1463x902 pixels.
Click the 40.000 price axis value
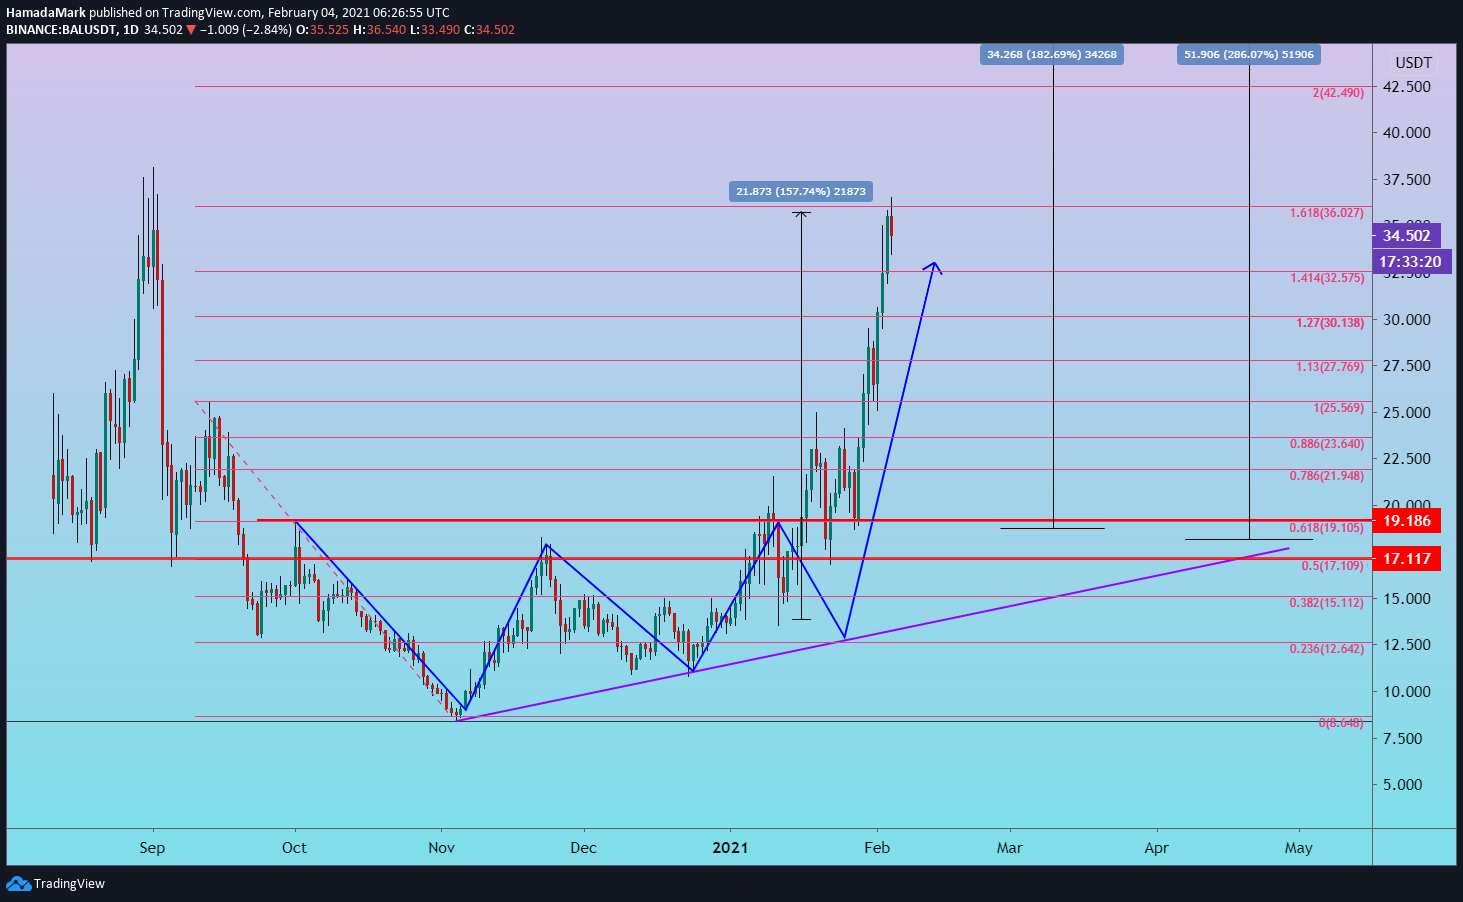click(x=1406, y=133)
